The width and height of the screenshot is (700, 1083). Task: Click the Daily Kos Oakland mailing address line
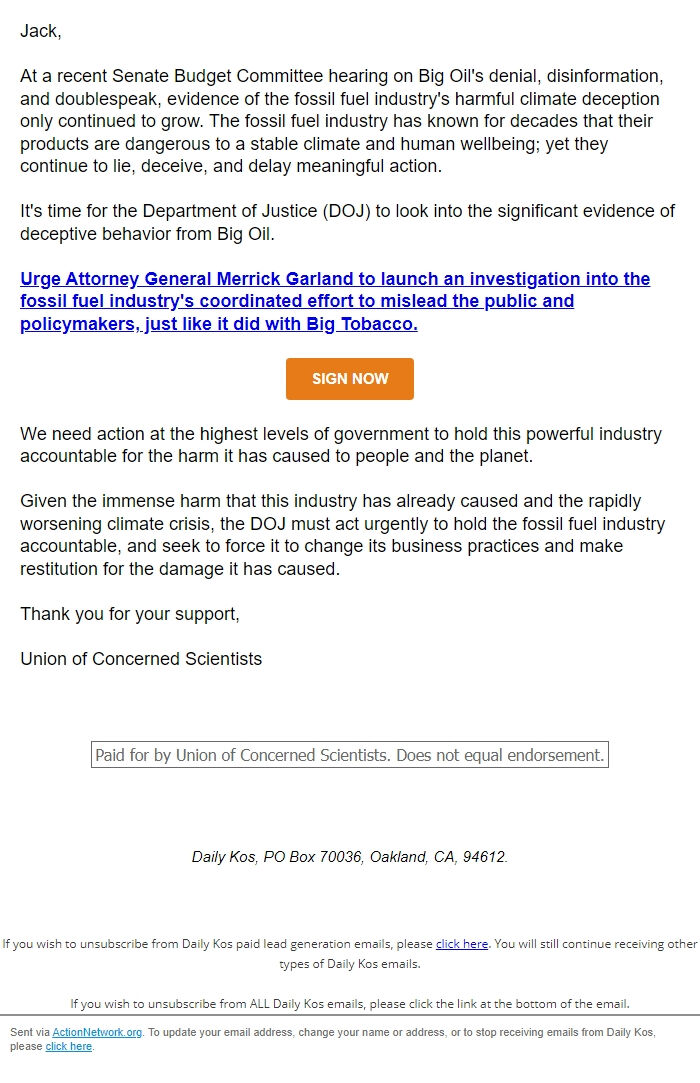(349, 856)
